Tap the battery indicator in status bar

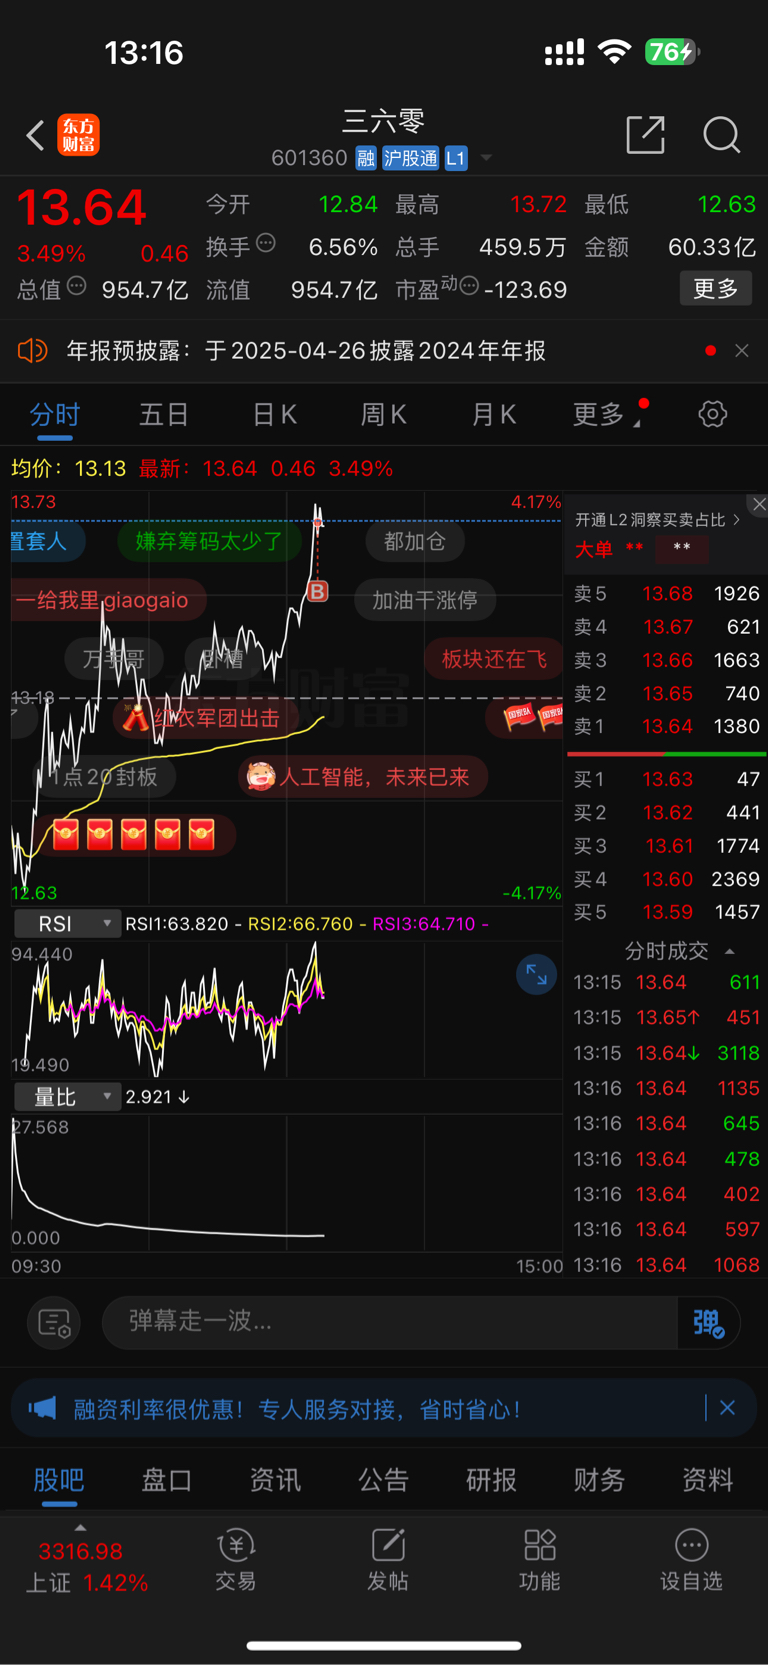coord(672,52)
